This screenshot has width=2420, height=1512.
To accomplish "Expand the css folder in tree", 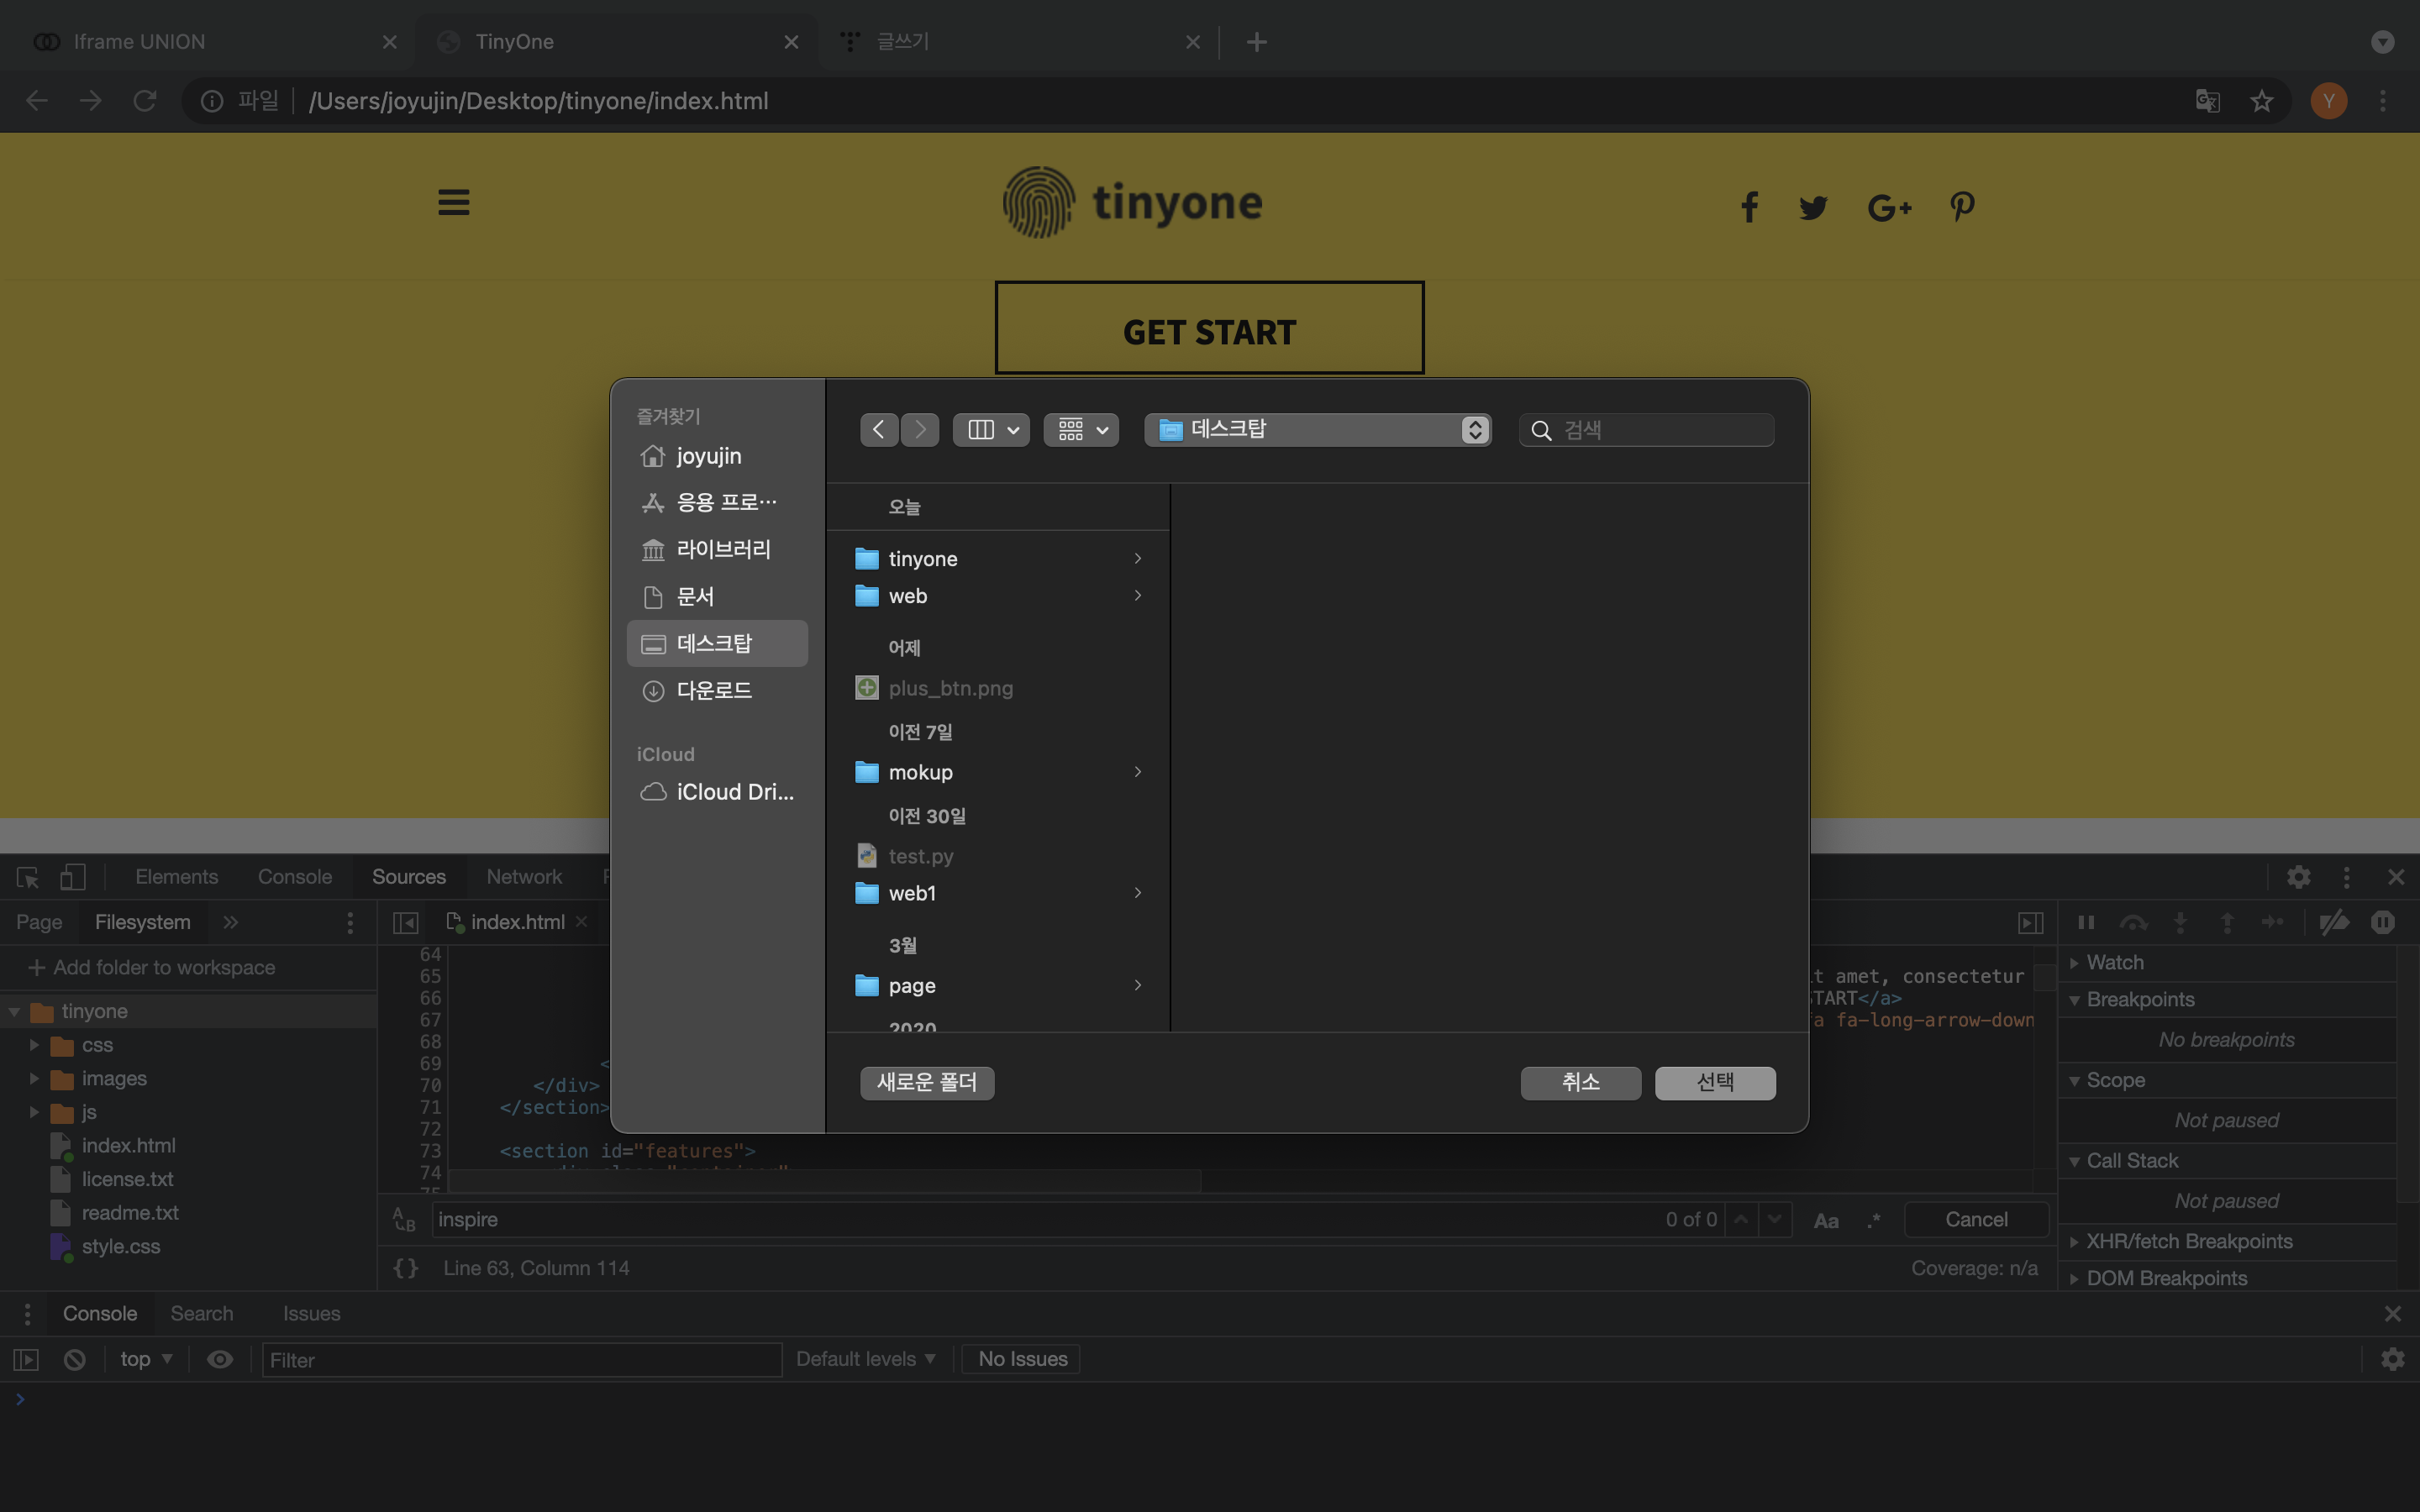I will pyautogui.click(x=34, y=1045).
